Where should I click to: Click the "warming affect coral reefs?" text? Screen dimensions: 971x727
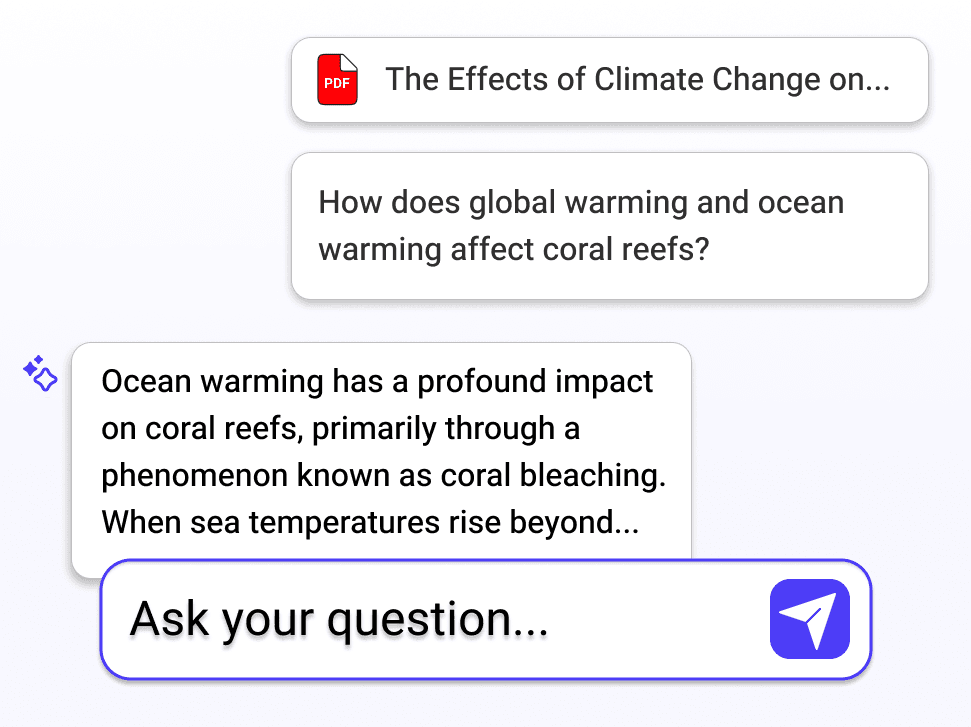click(x=514, y=249)
